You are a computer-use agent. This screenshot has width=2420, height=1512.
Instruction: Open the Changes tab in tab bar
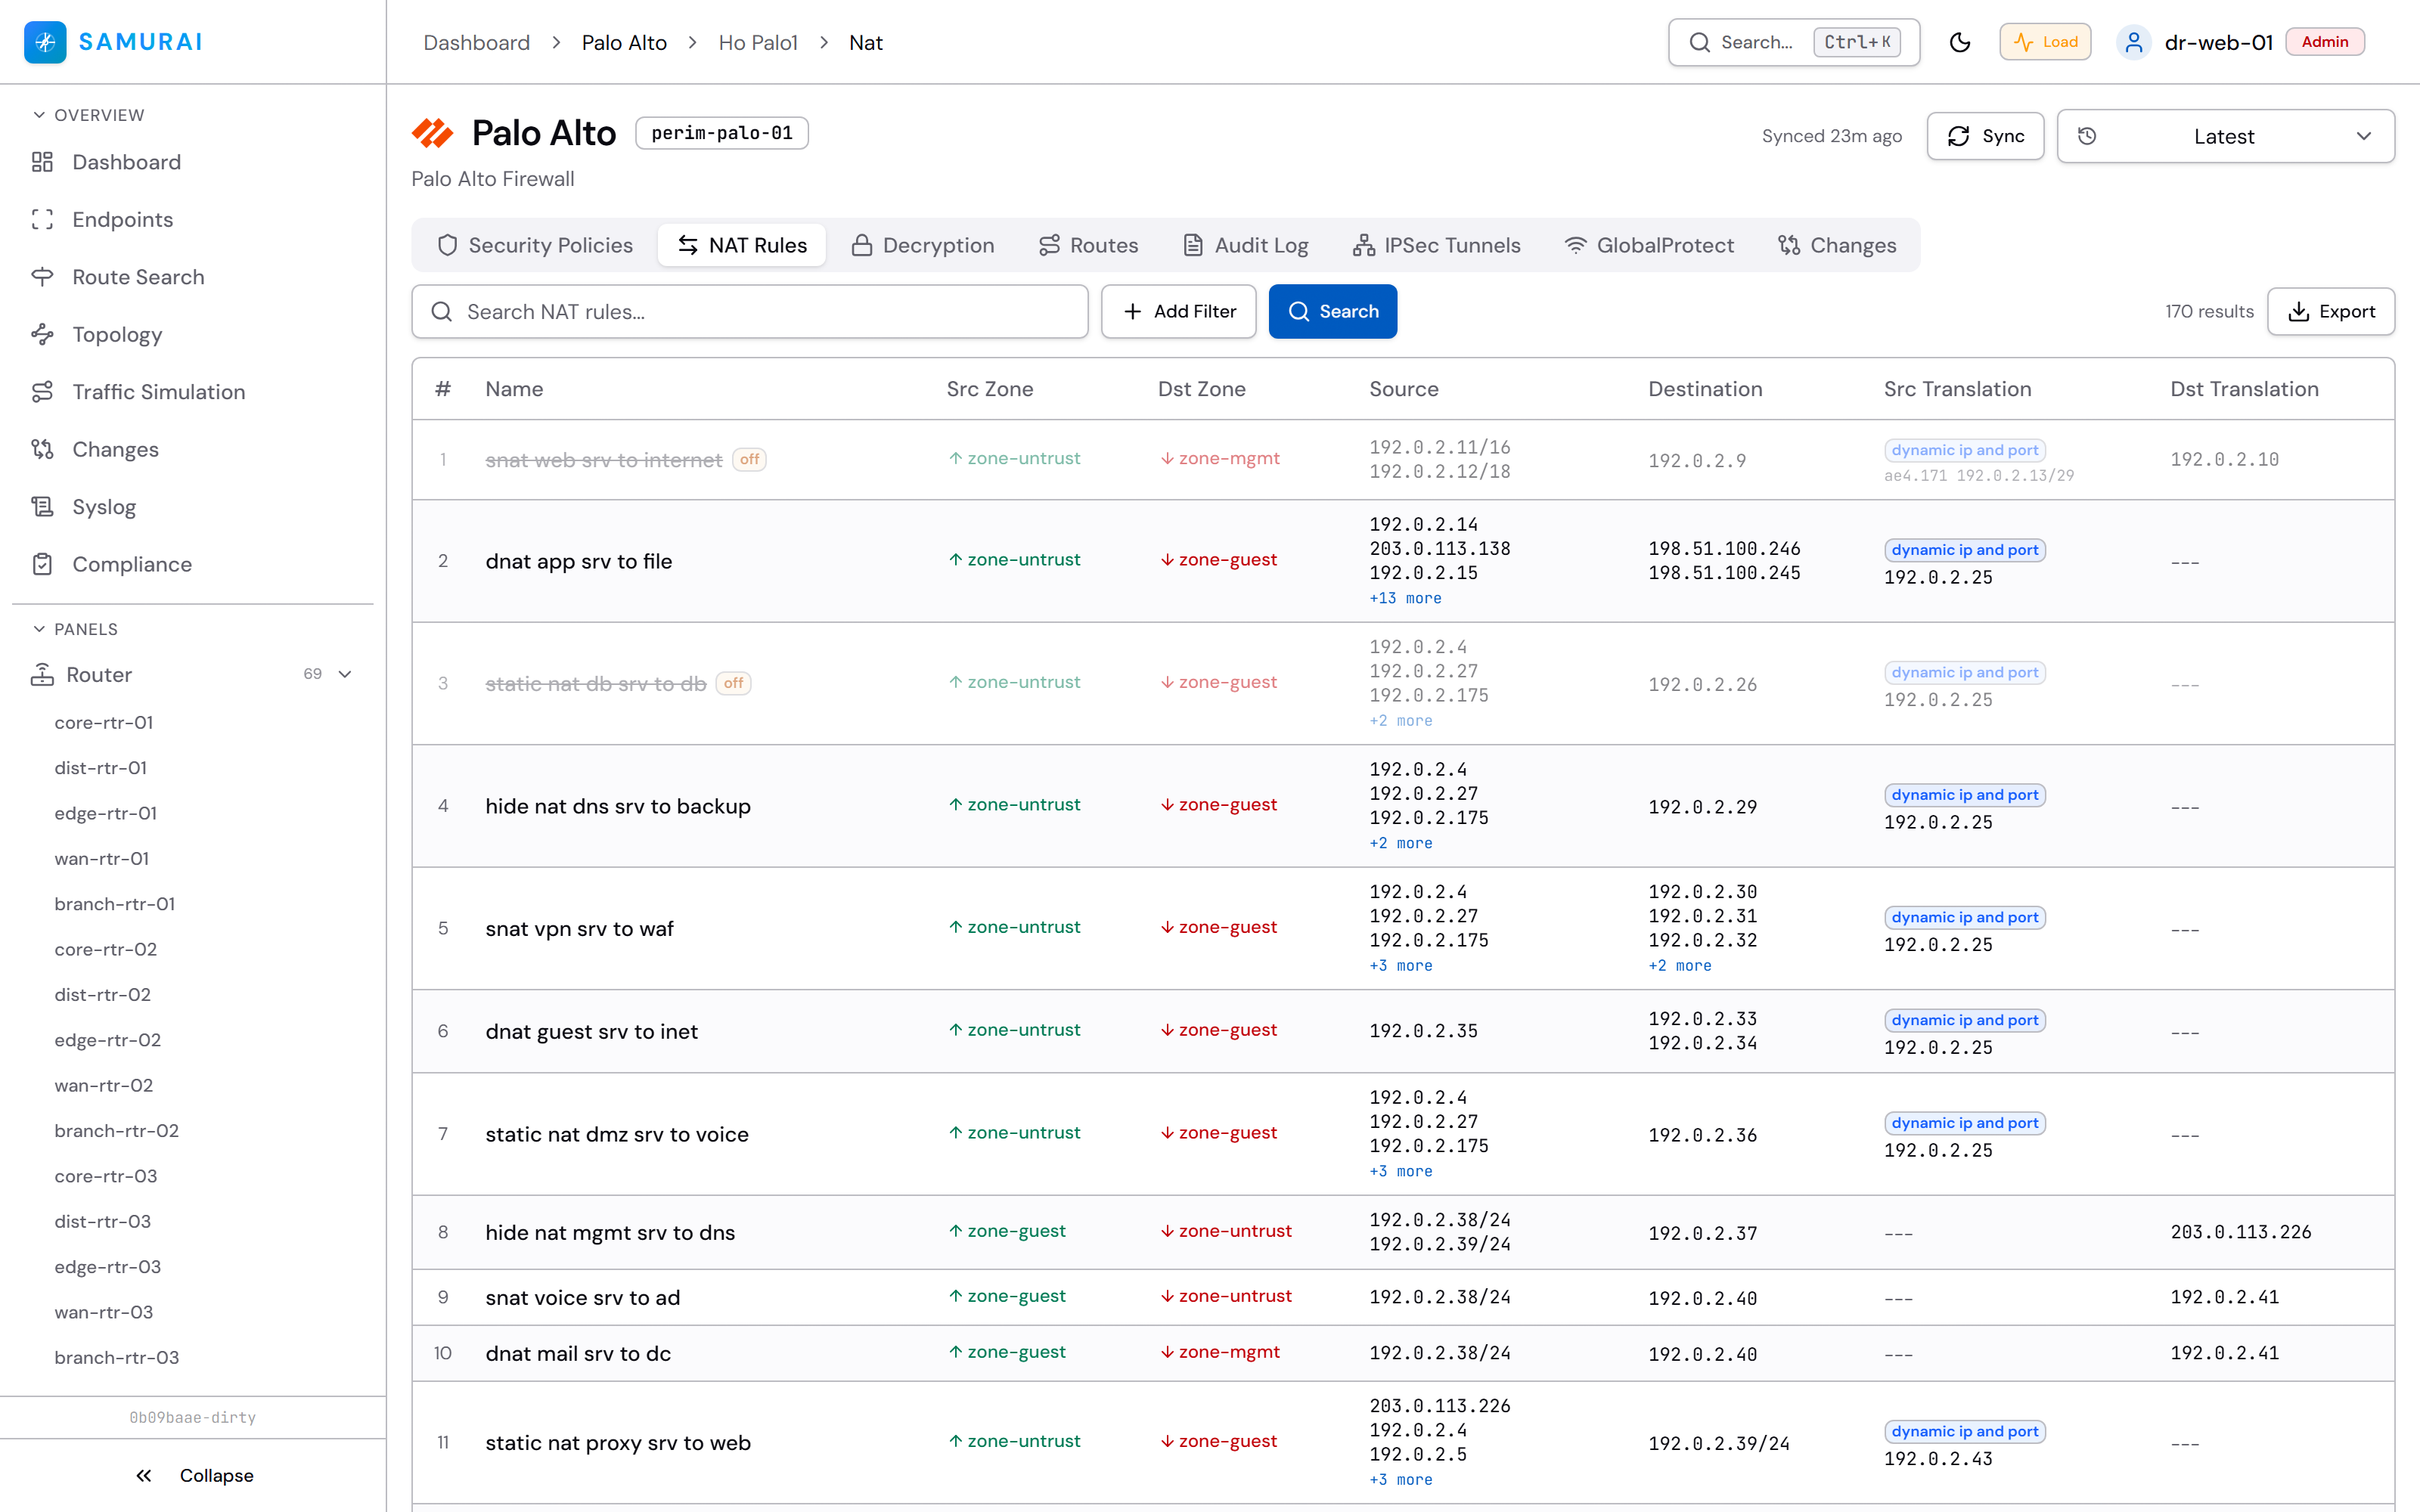tap(1837, 245)
